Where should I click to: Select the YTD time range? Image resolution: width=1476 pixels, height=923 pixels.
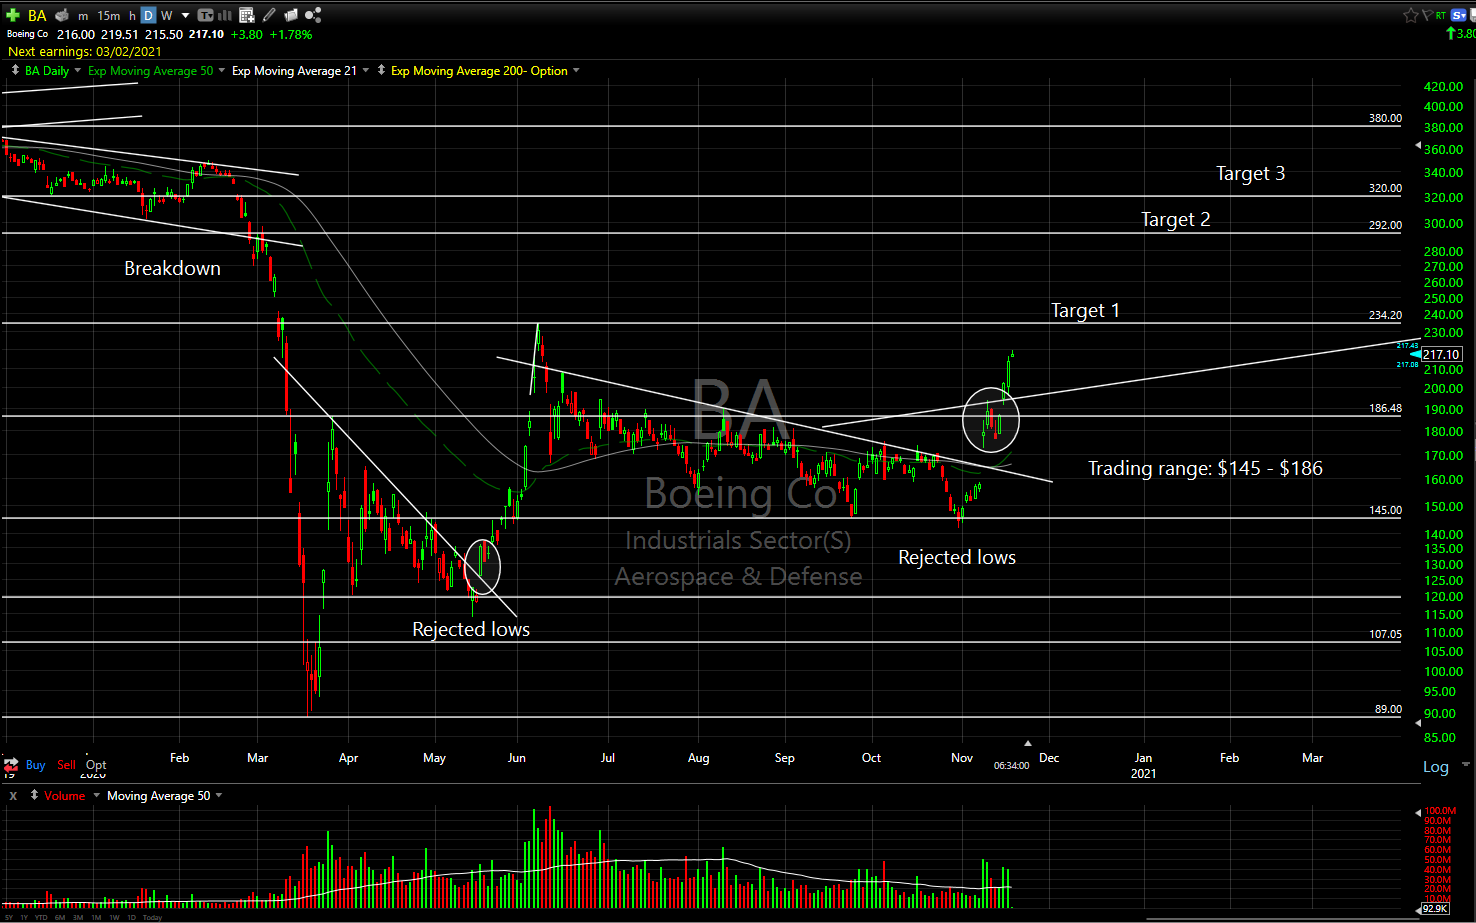coord(41,917)
